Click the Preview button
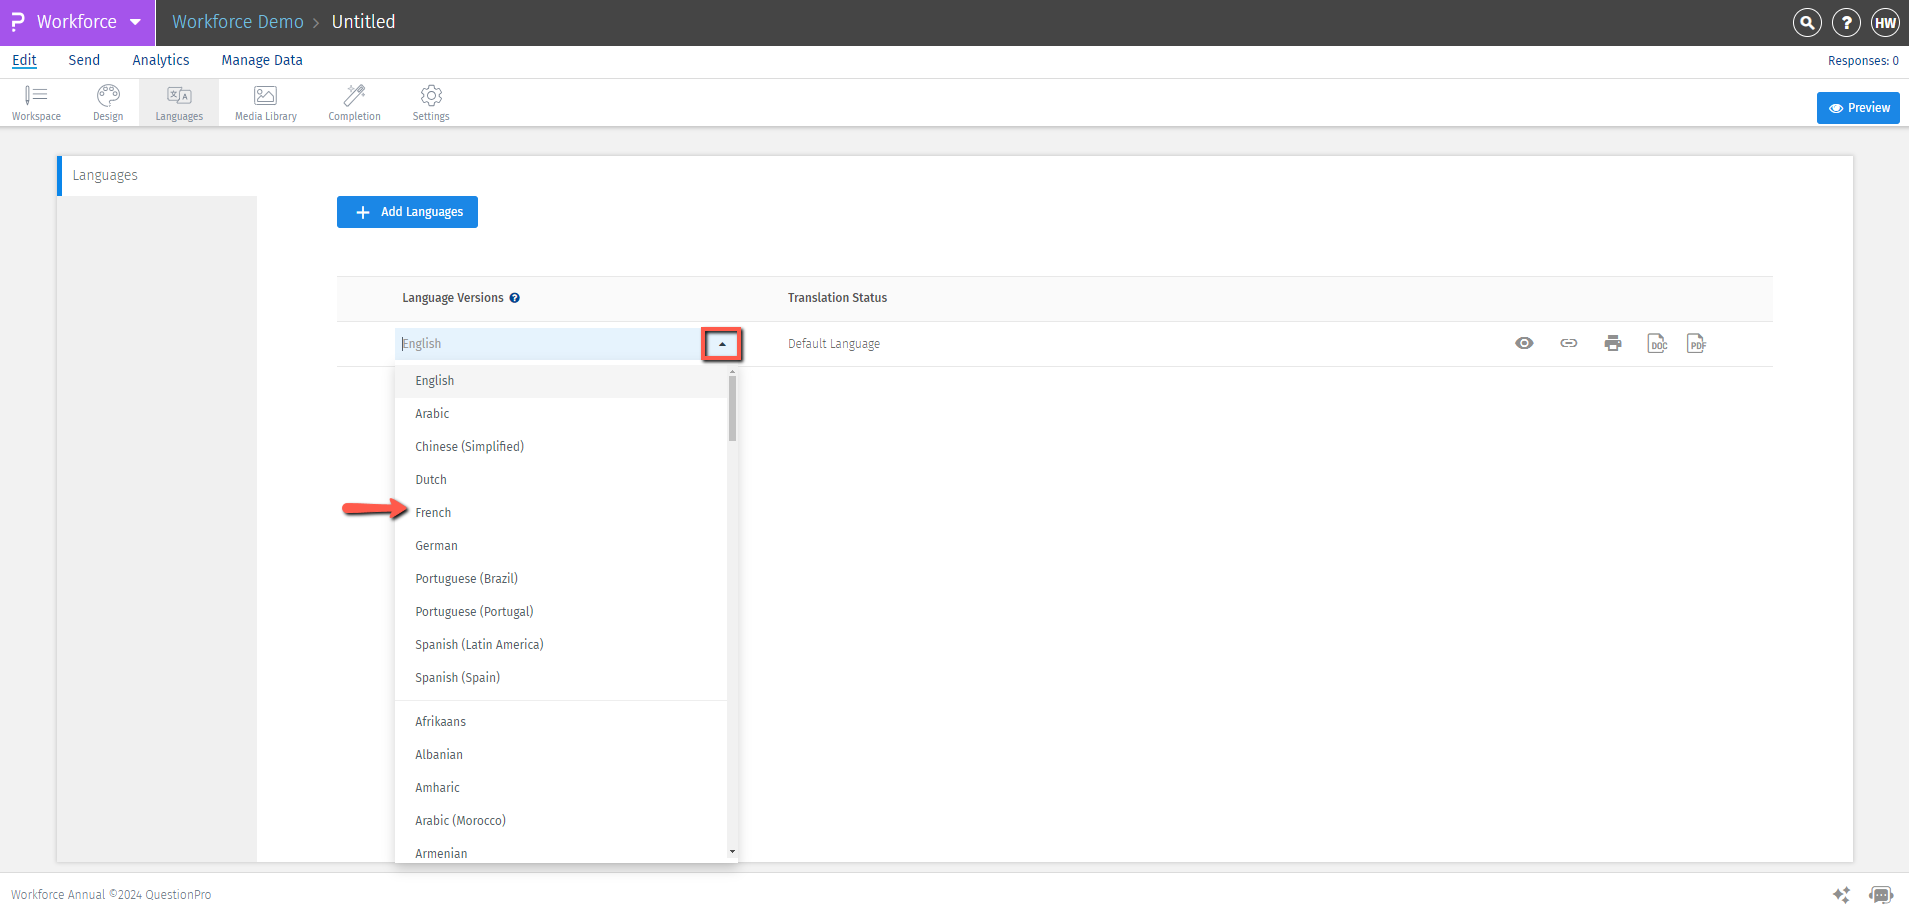 [1858, 108]
